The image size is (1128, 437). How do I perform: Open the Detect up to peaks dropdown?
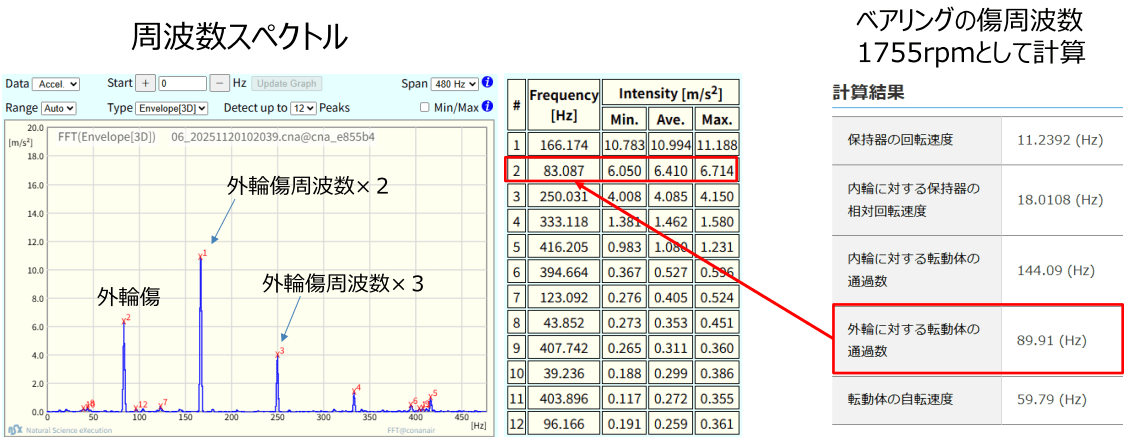(x=303, y=107)
